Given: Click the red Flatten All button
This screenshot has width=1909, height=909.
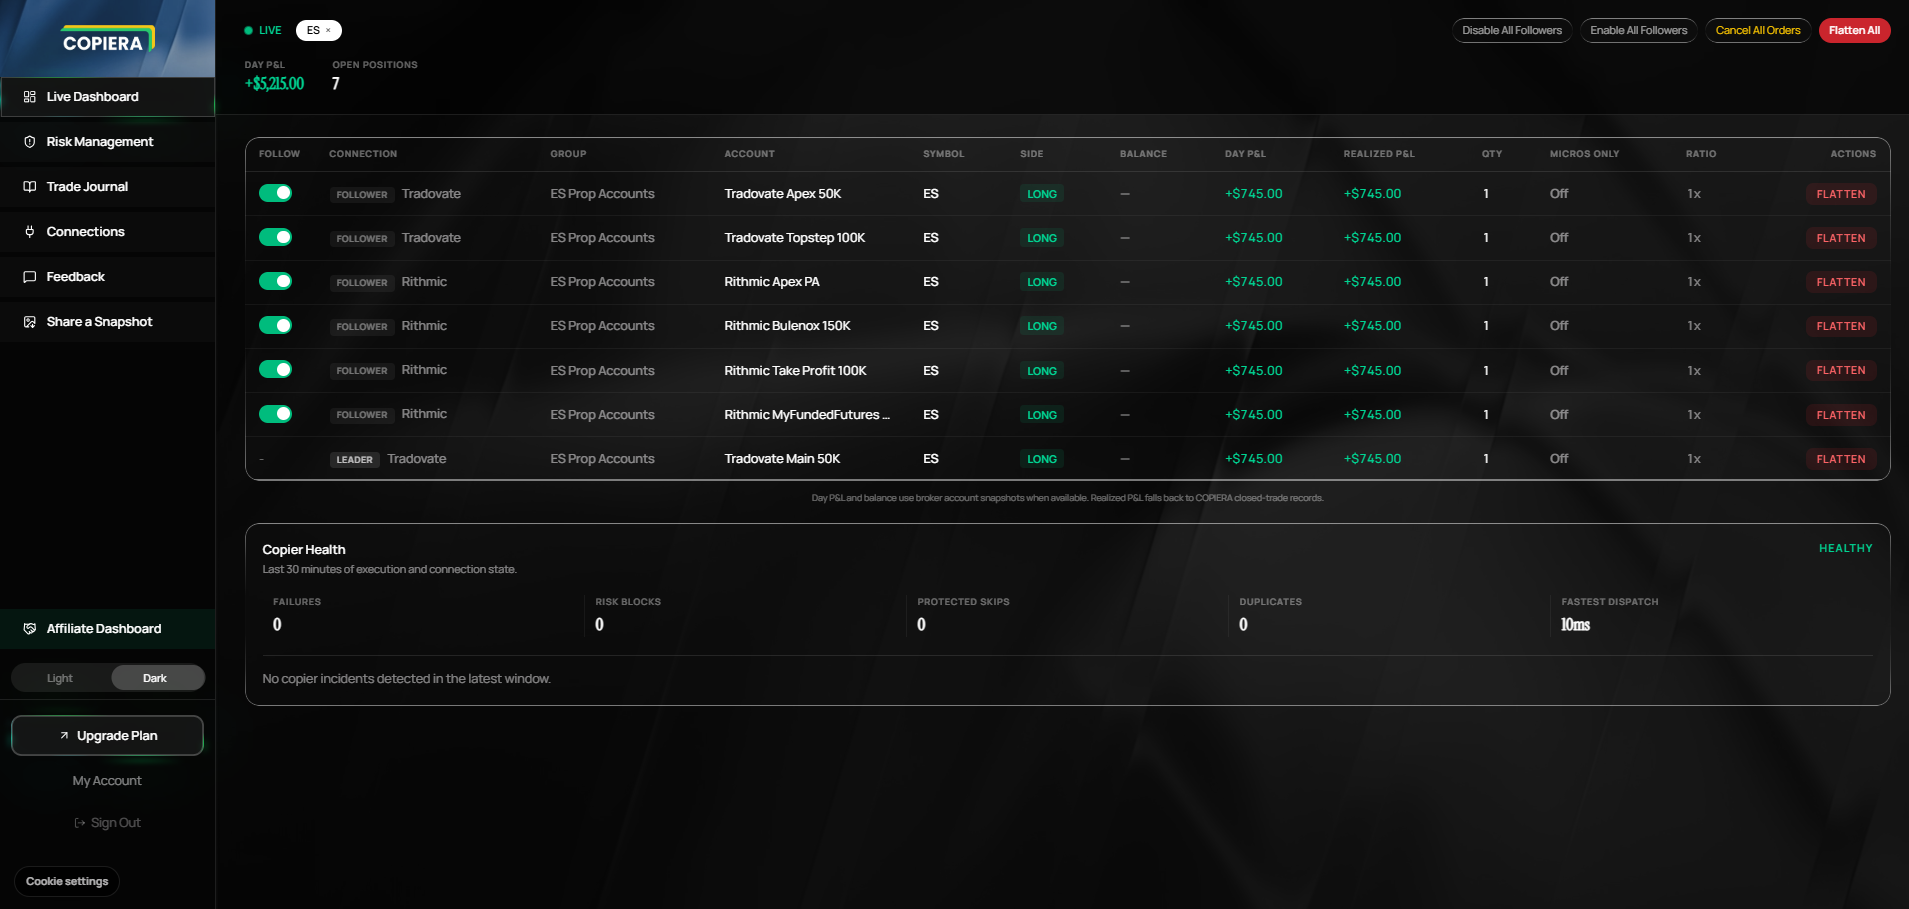Looking at the screenshot, I should 1854,30.
